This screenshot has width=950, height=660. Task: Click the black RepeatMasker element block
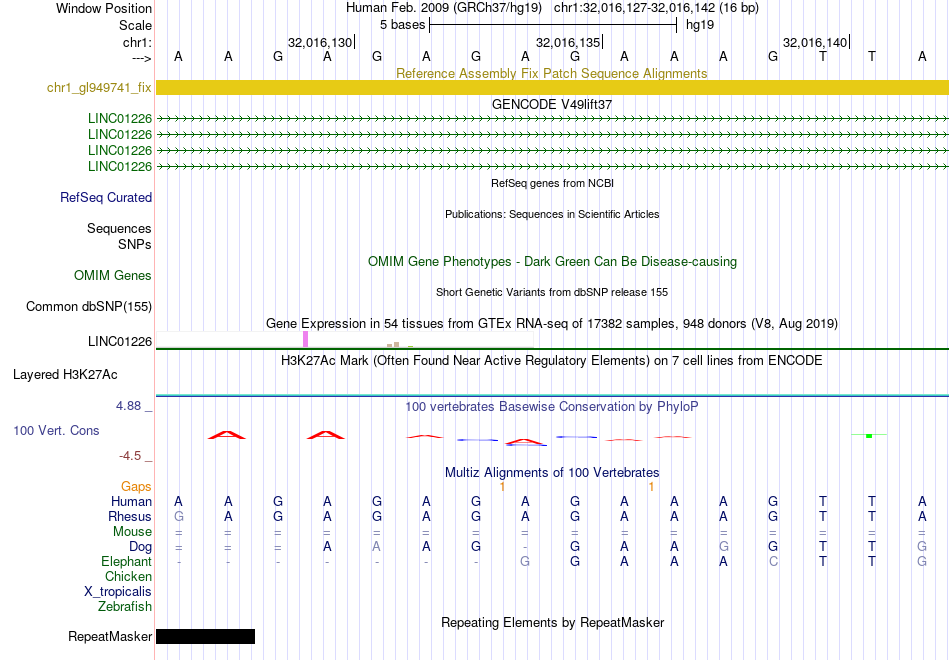(x=205, y=636)
